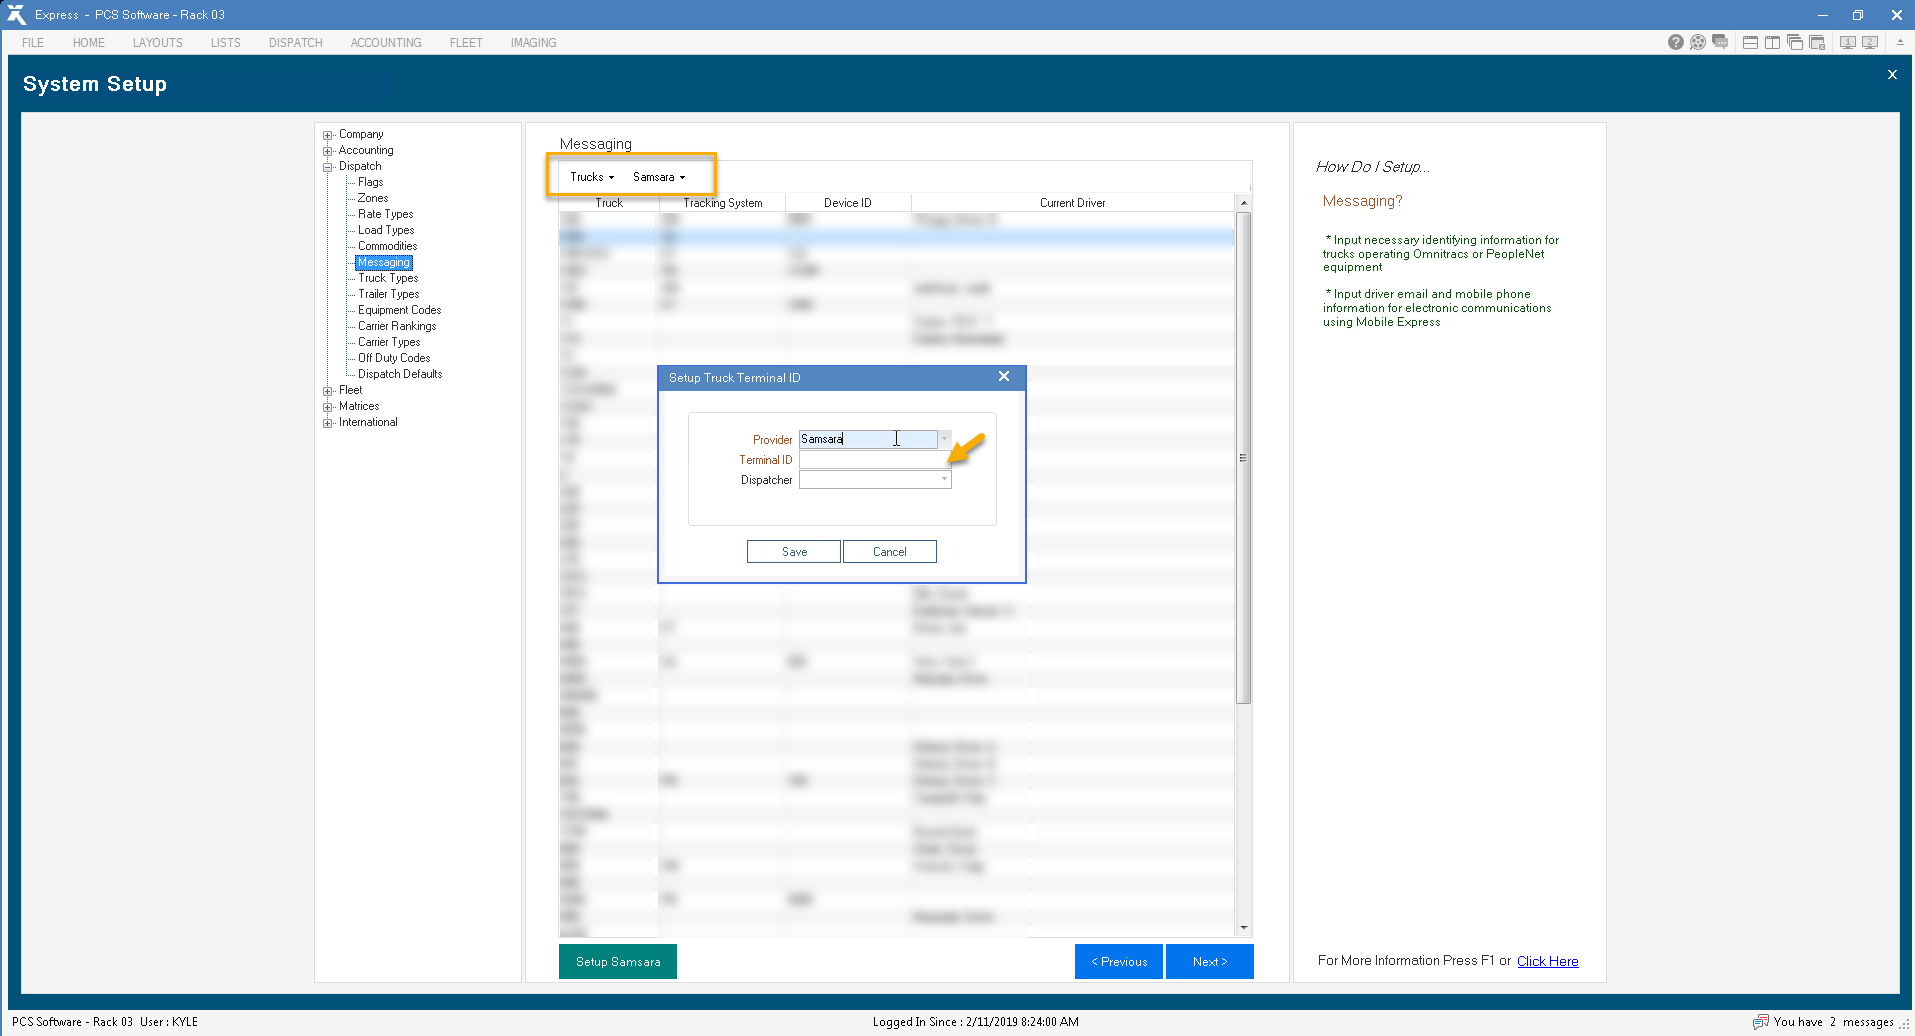Click the messages icon in status bar
The width and height of the screenshot is (1915, 1036).
tap(1761, 1022)
